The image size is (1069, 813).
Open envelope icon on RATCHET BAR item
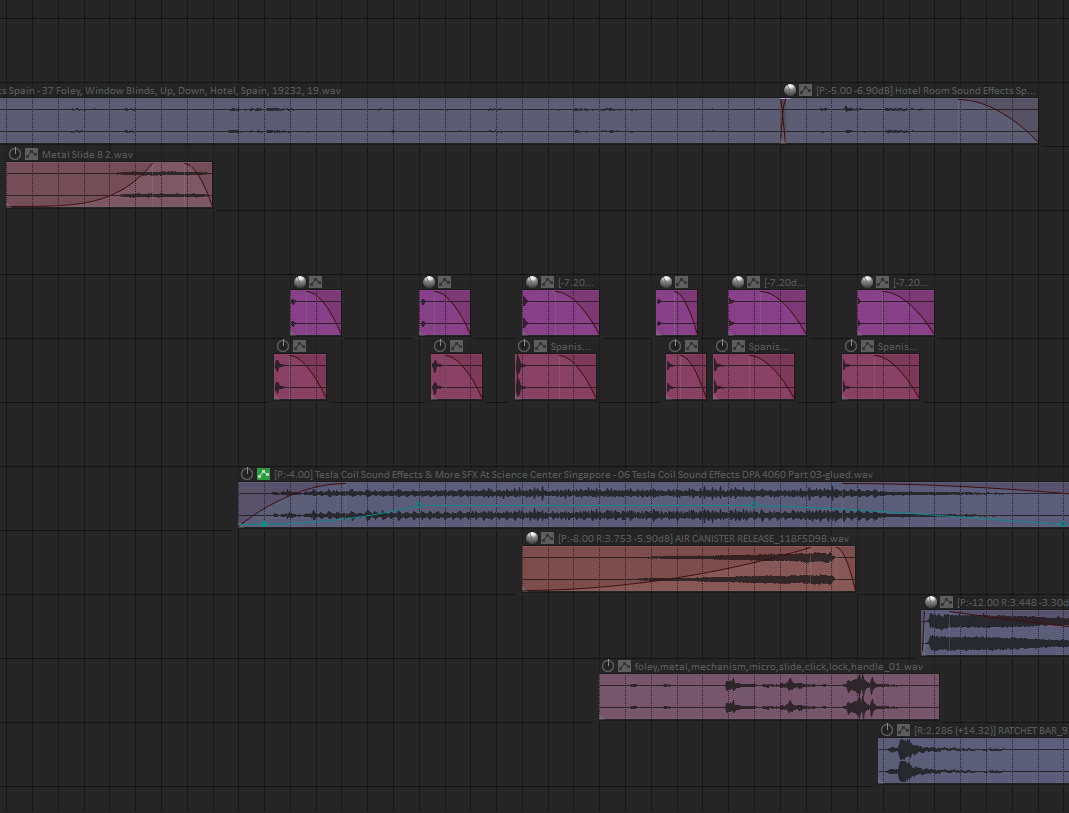coord(903,730)
